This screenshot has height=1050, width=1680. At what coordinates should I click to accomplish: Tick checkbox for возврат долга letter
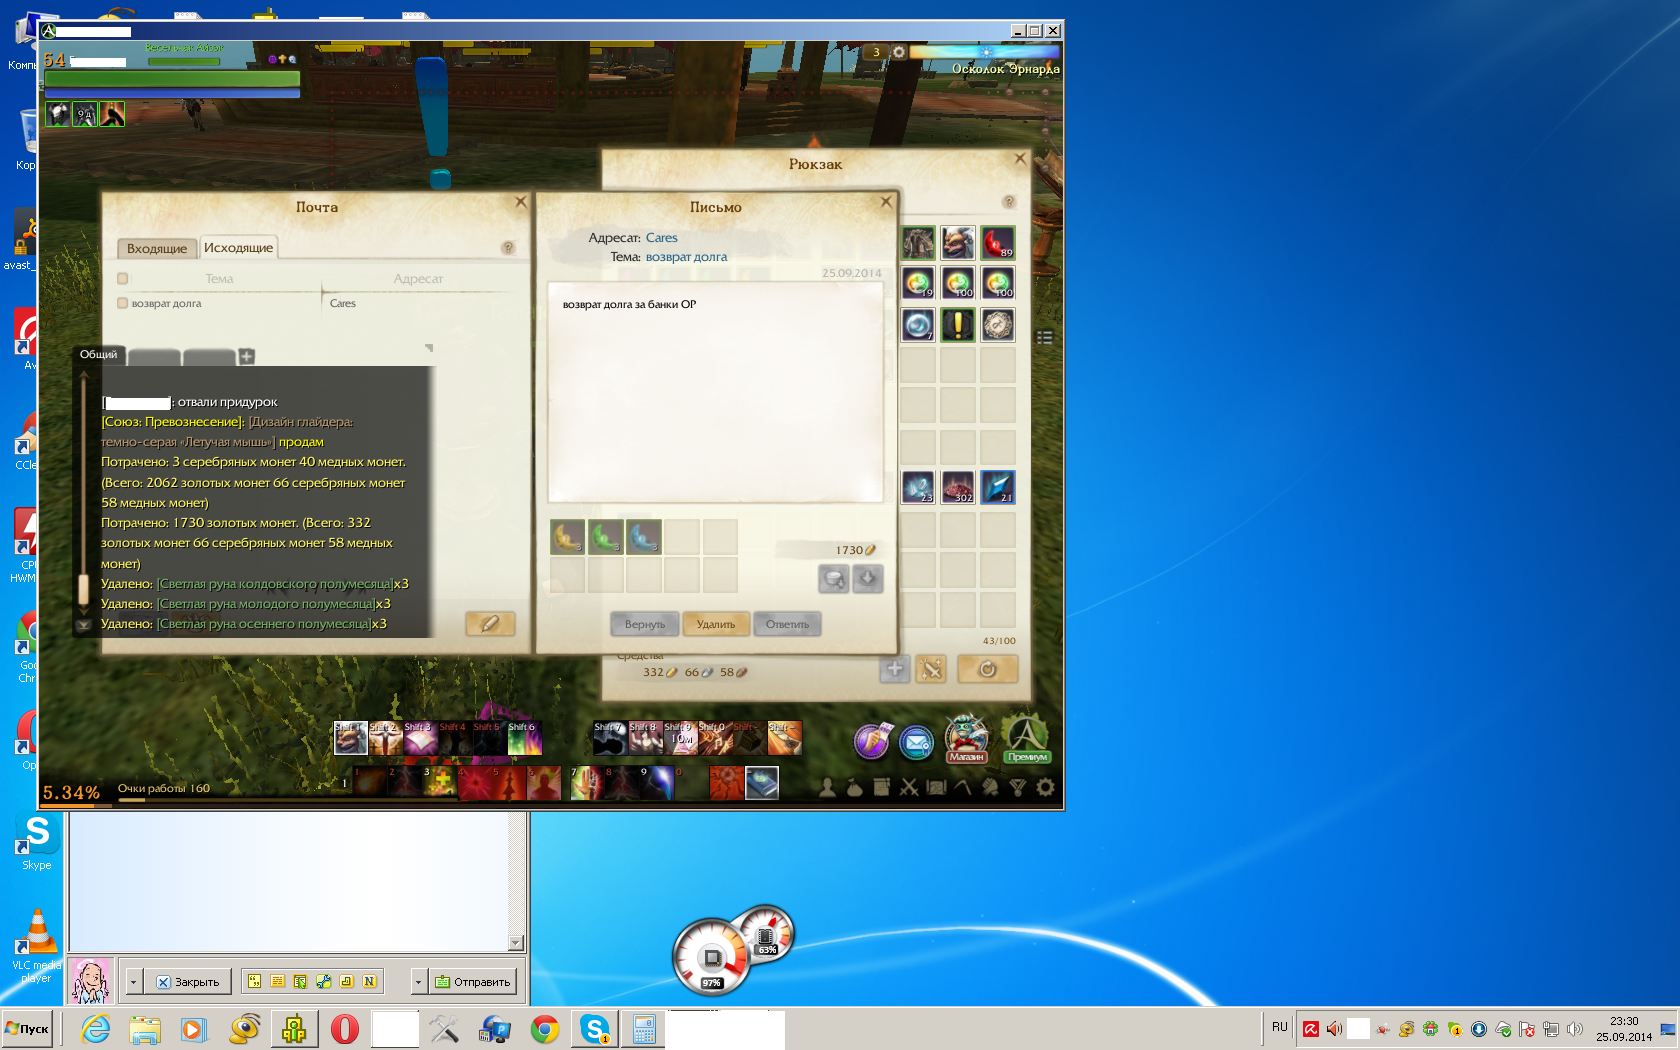click(123, 303)
